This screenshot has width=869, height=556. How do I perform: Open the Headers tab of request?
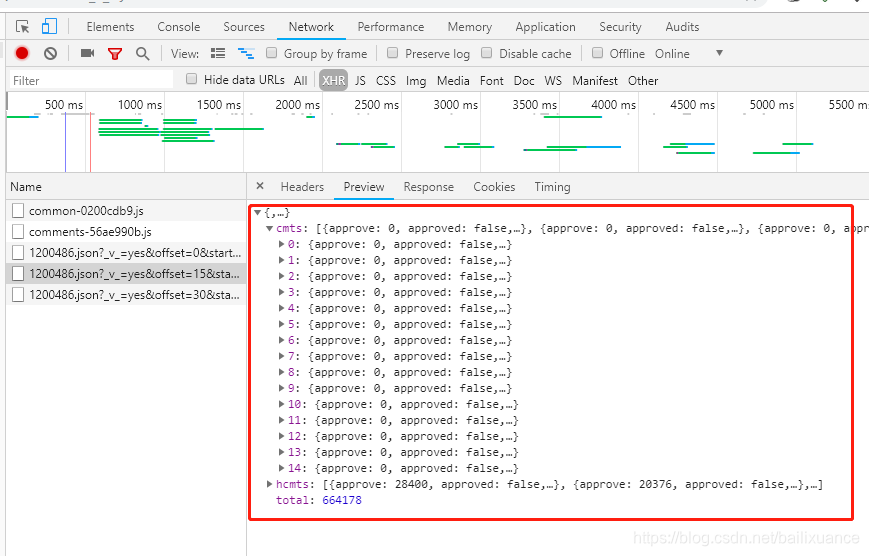pyautogui.click(x=302, y=187)
